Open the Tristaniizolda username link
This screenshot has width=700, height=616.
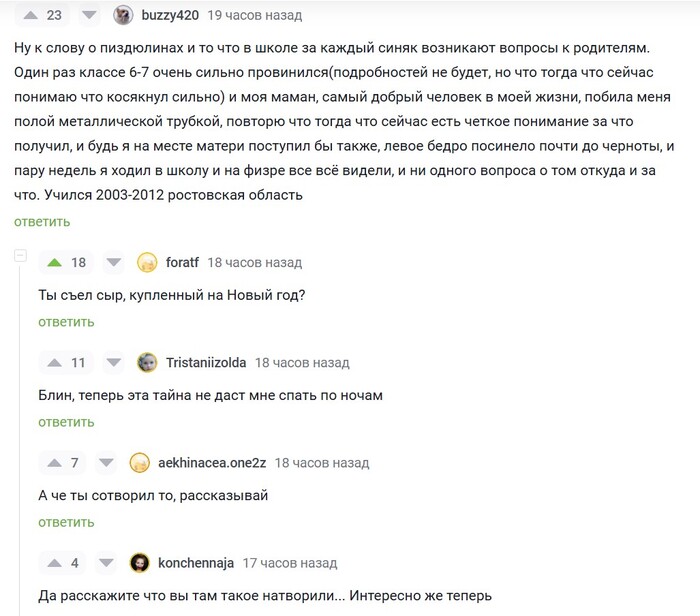pyautogui.click(x=206, y=362)
